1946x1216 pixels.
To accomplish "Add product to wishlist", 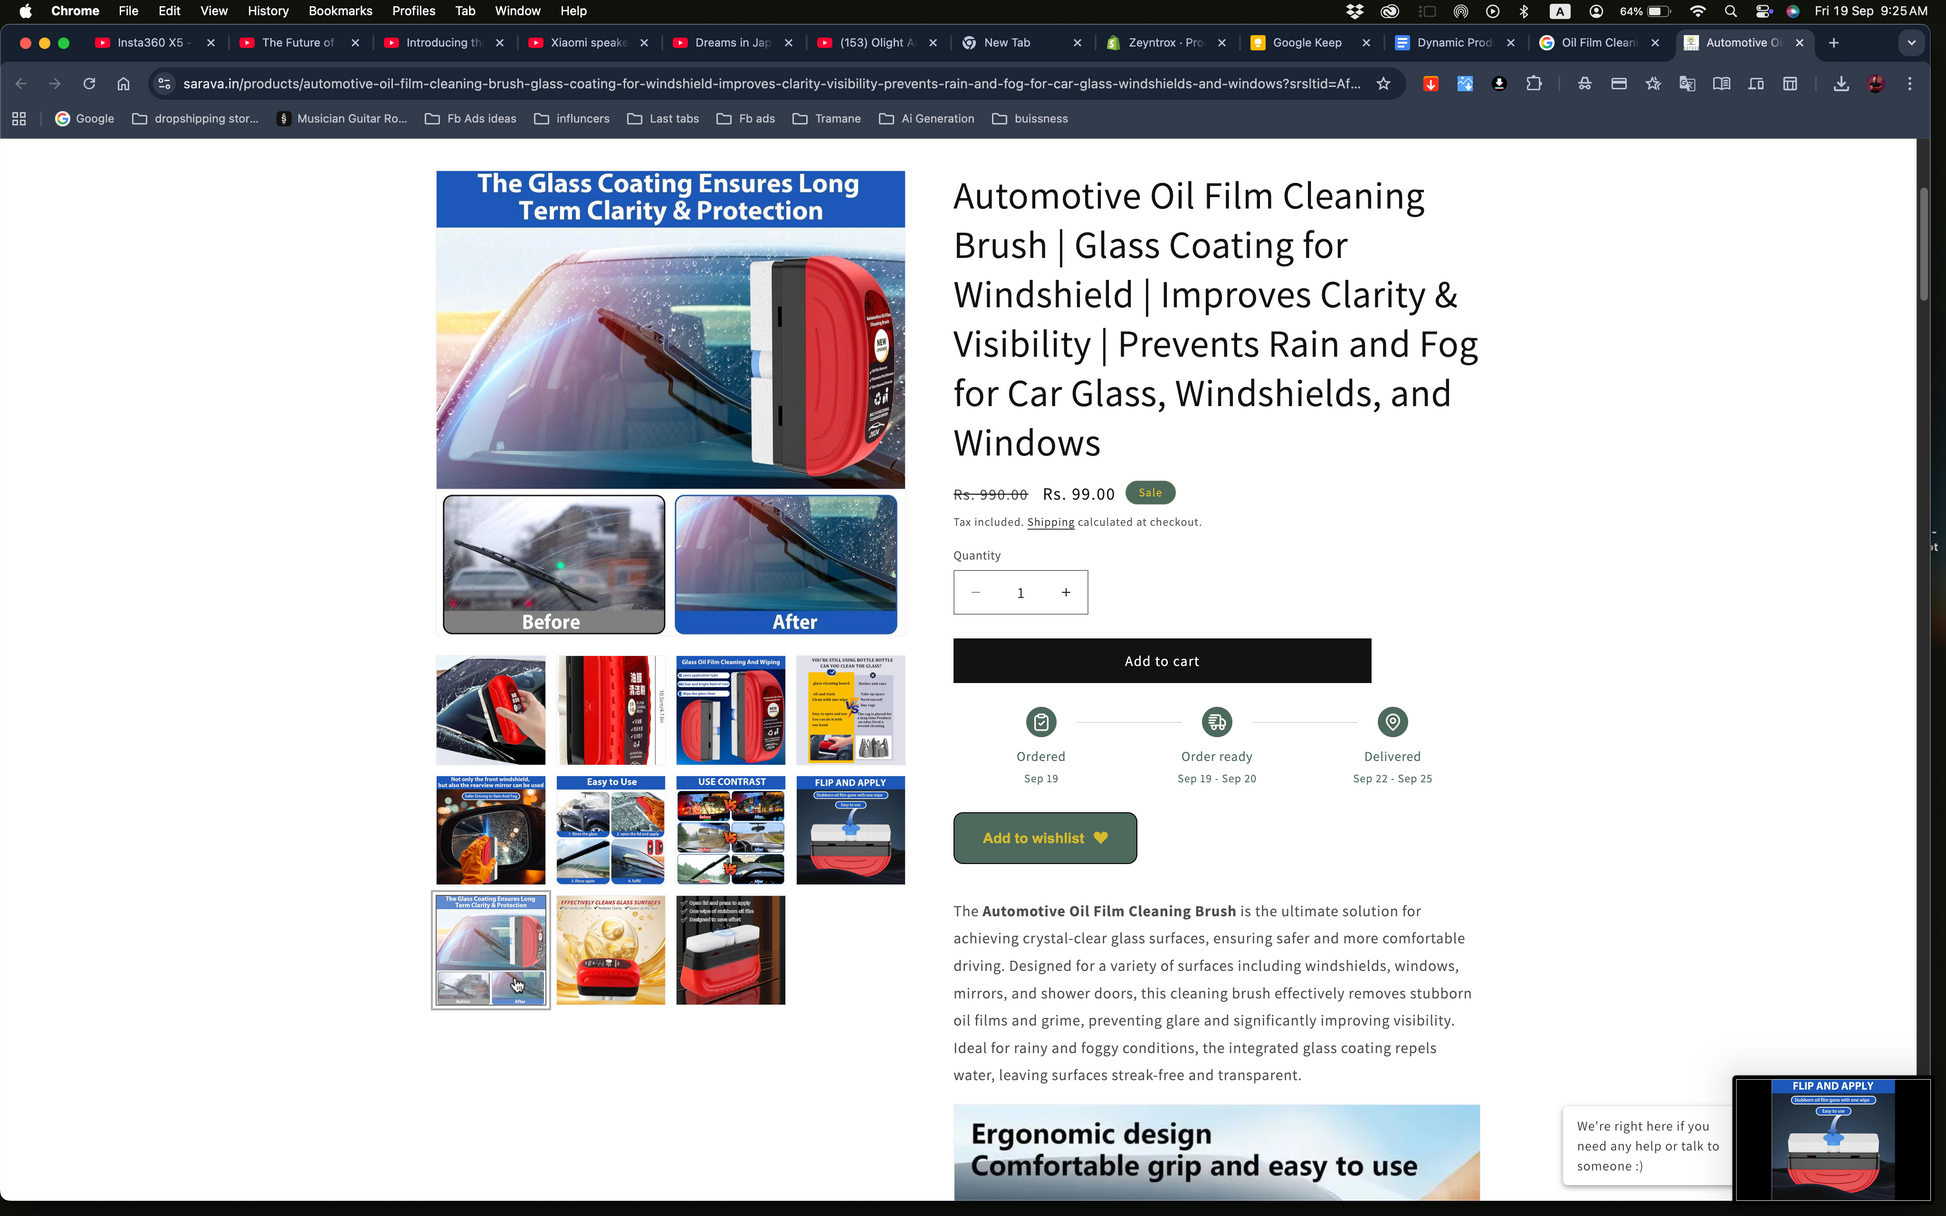I will pos(1045,838).
